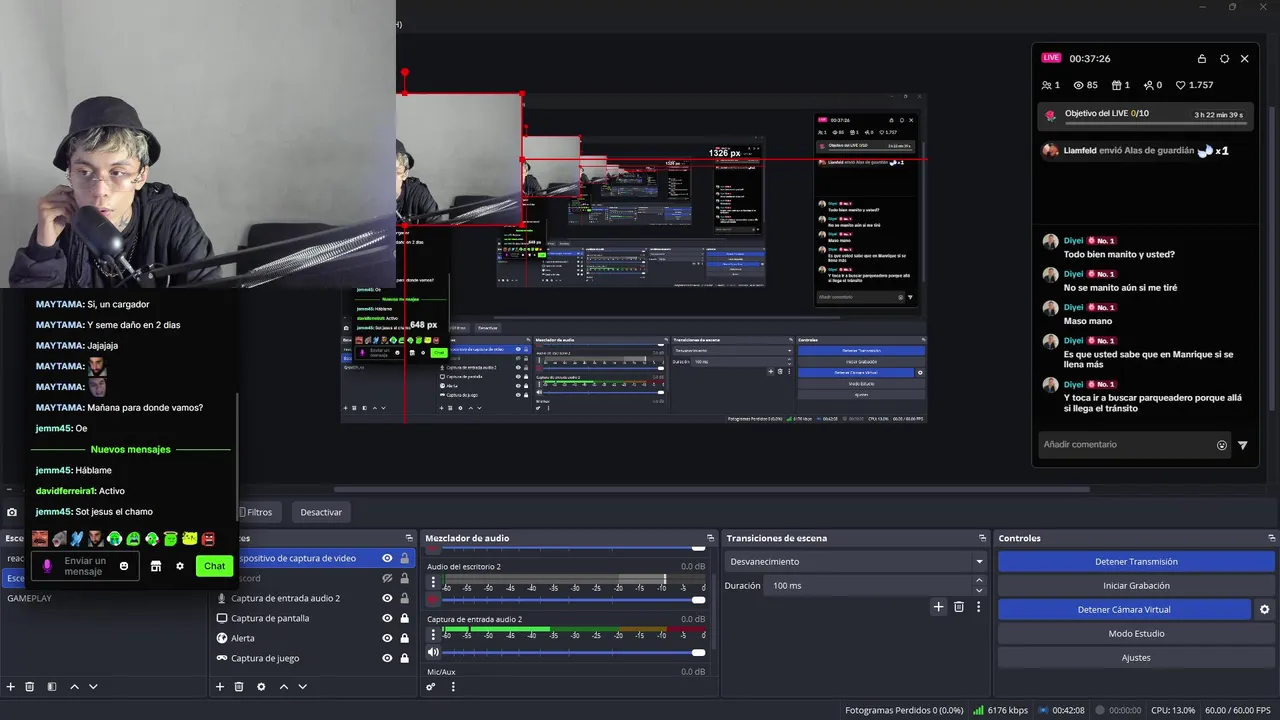Toggle lock on Captura de juego source

click(404, 658)
